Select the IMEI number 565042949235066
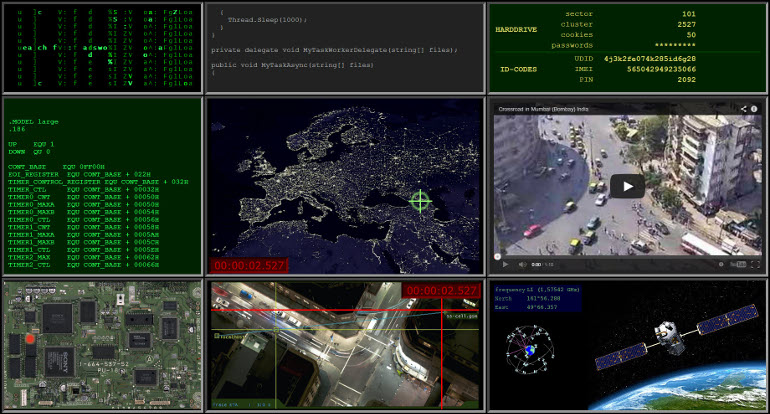The image size is (770, 414). pos(661,69)
